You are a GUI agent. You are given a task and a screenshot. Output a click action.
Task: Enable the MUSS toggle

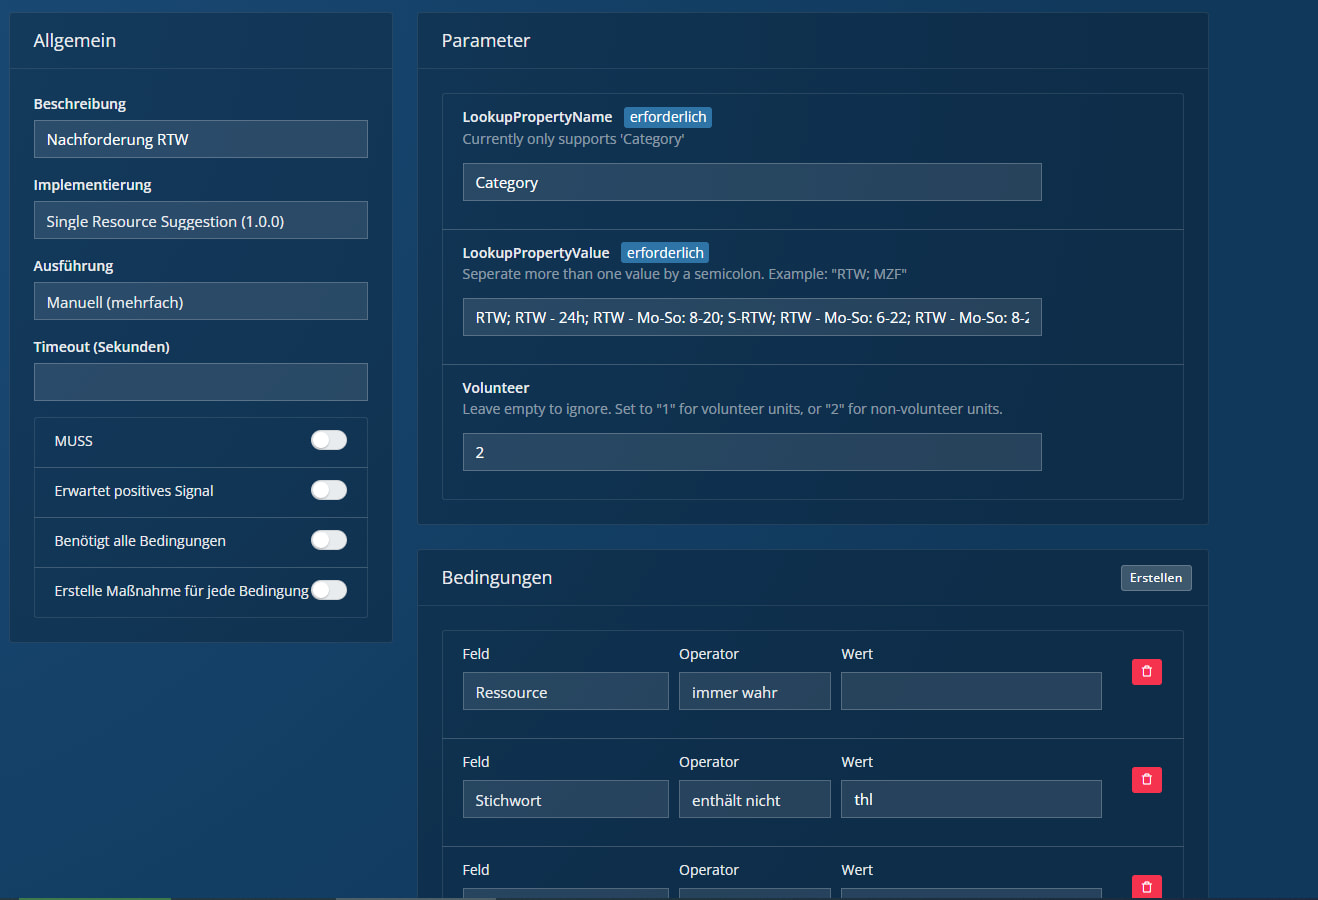328,440
